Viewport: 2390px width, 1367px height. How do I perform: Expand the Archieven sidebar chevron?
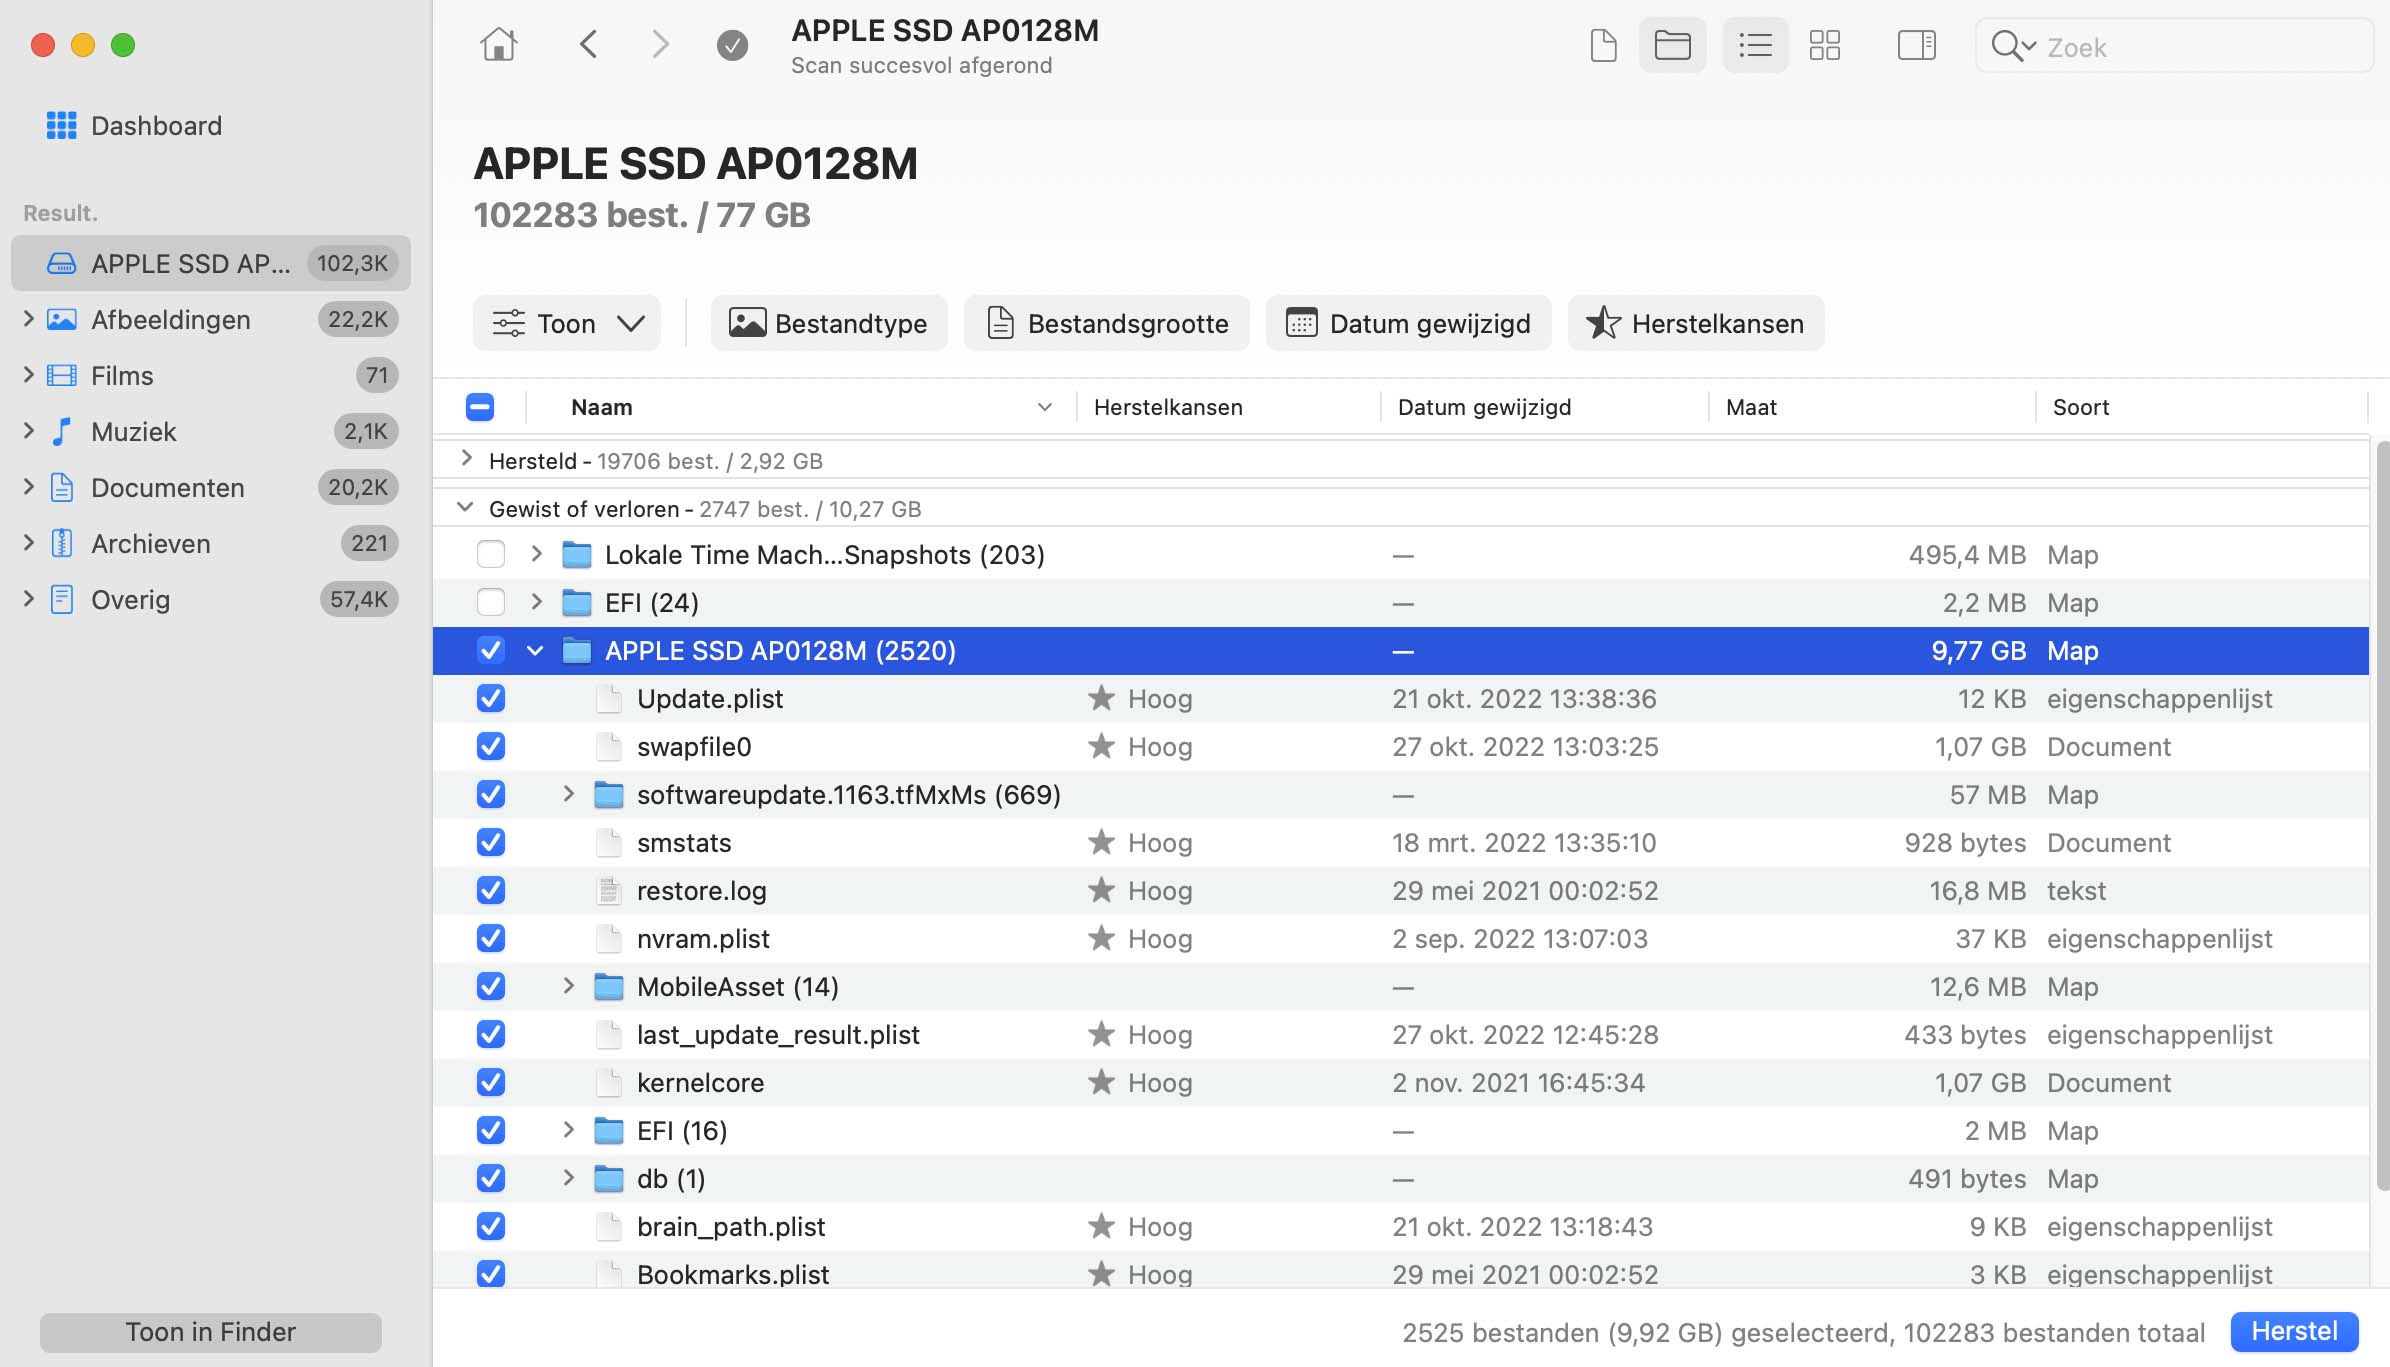[x=28, y=543]
